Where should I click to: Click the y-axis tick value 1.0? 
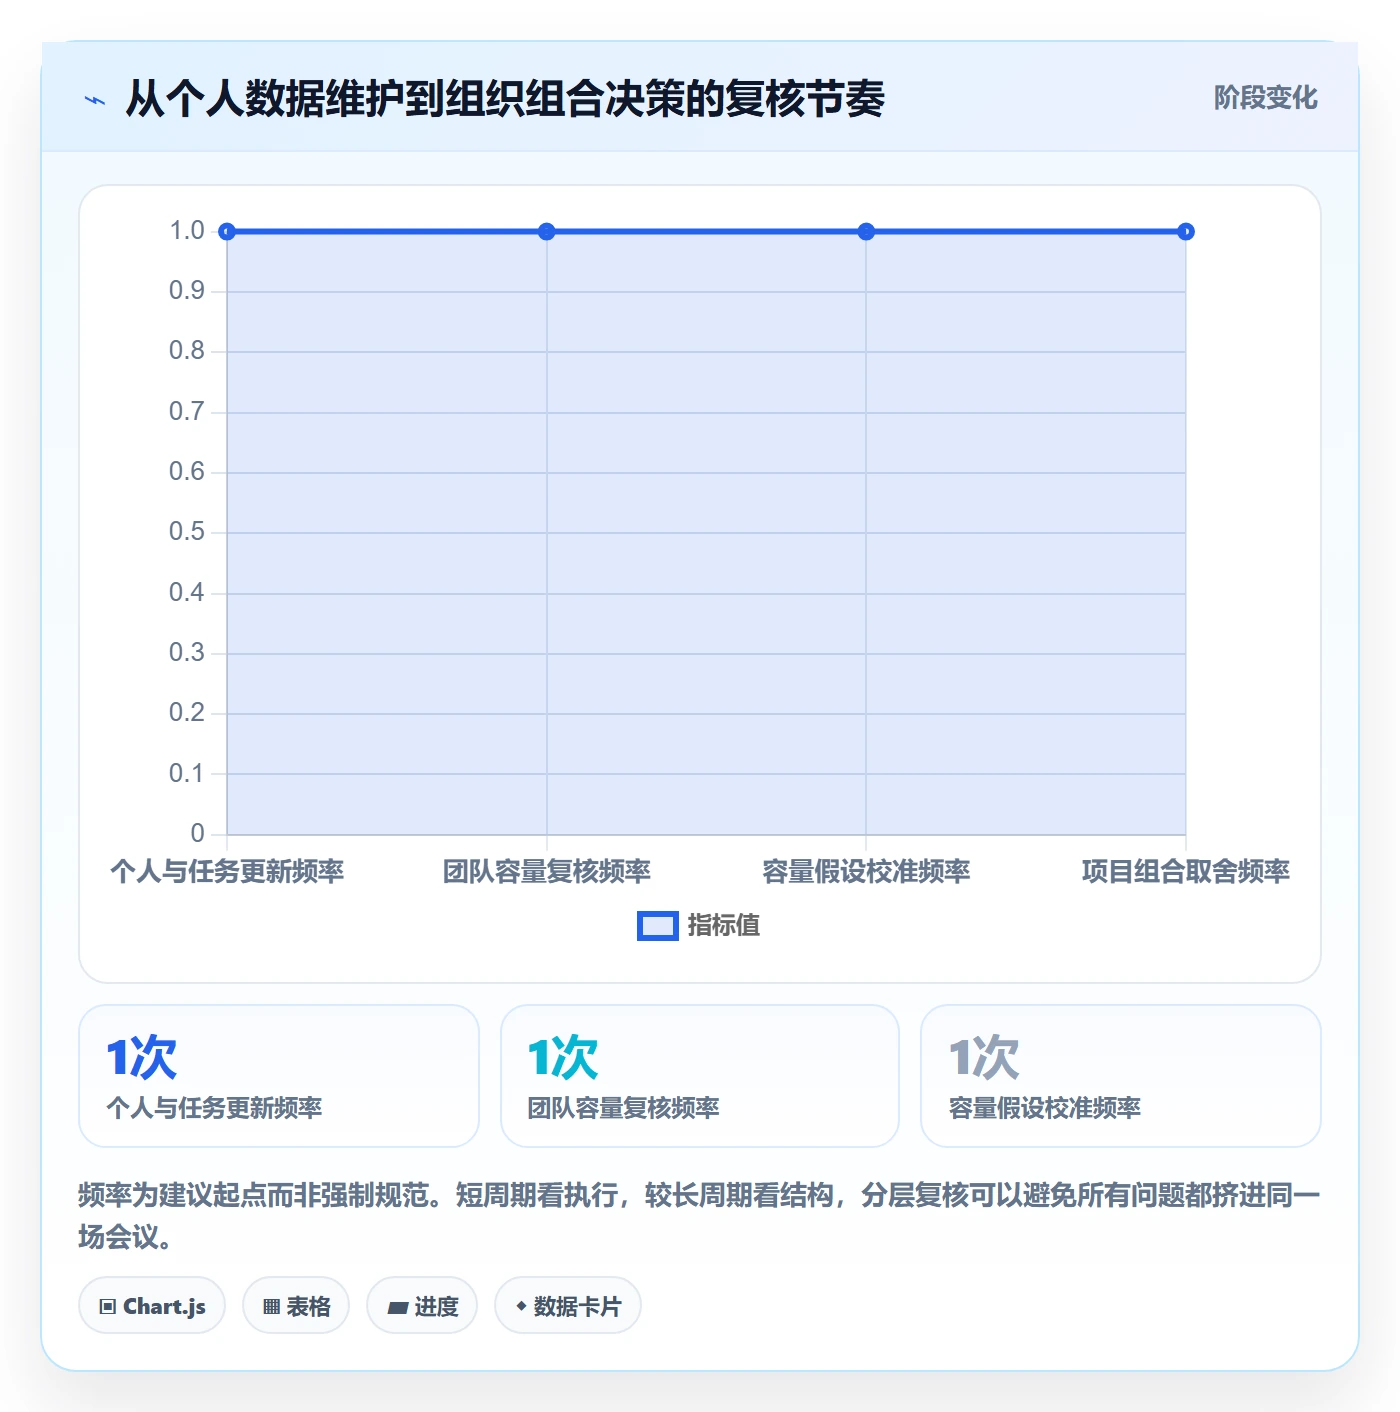click(187, 231)
